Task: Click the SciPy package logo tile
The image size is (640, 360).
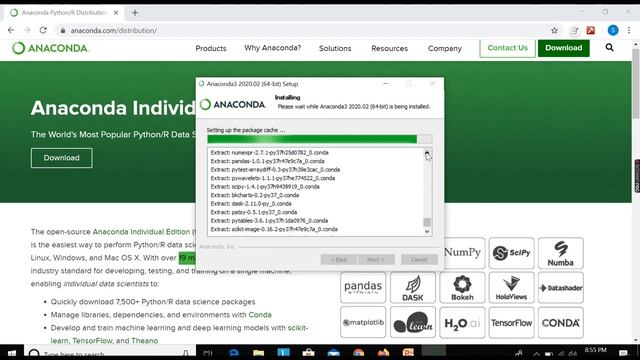Action: click(511, 253)
